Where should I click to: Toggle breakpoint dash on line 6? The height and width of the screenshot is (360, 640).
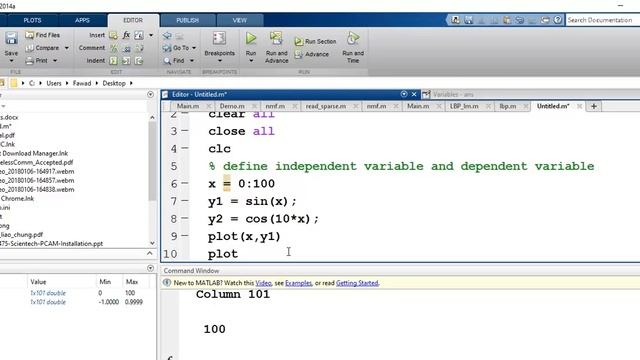point(185,183)
